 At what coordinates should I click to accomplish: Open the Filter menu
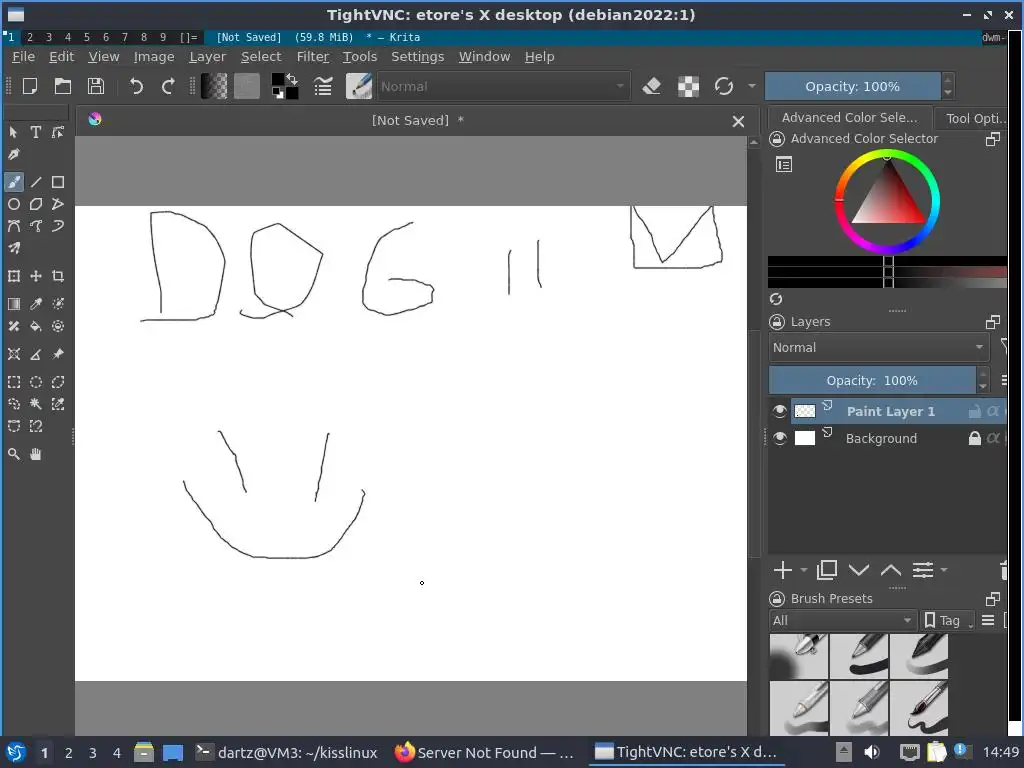tap(313, 57)
